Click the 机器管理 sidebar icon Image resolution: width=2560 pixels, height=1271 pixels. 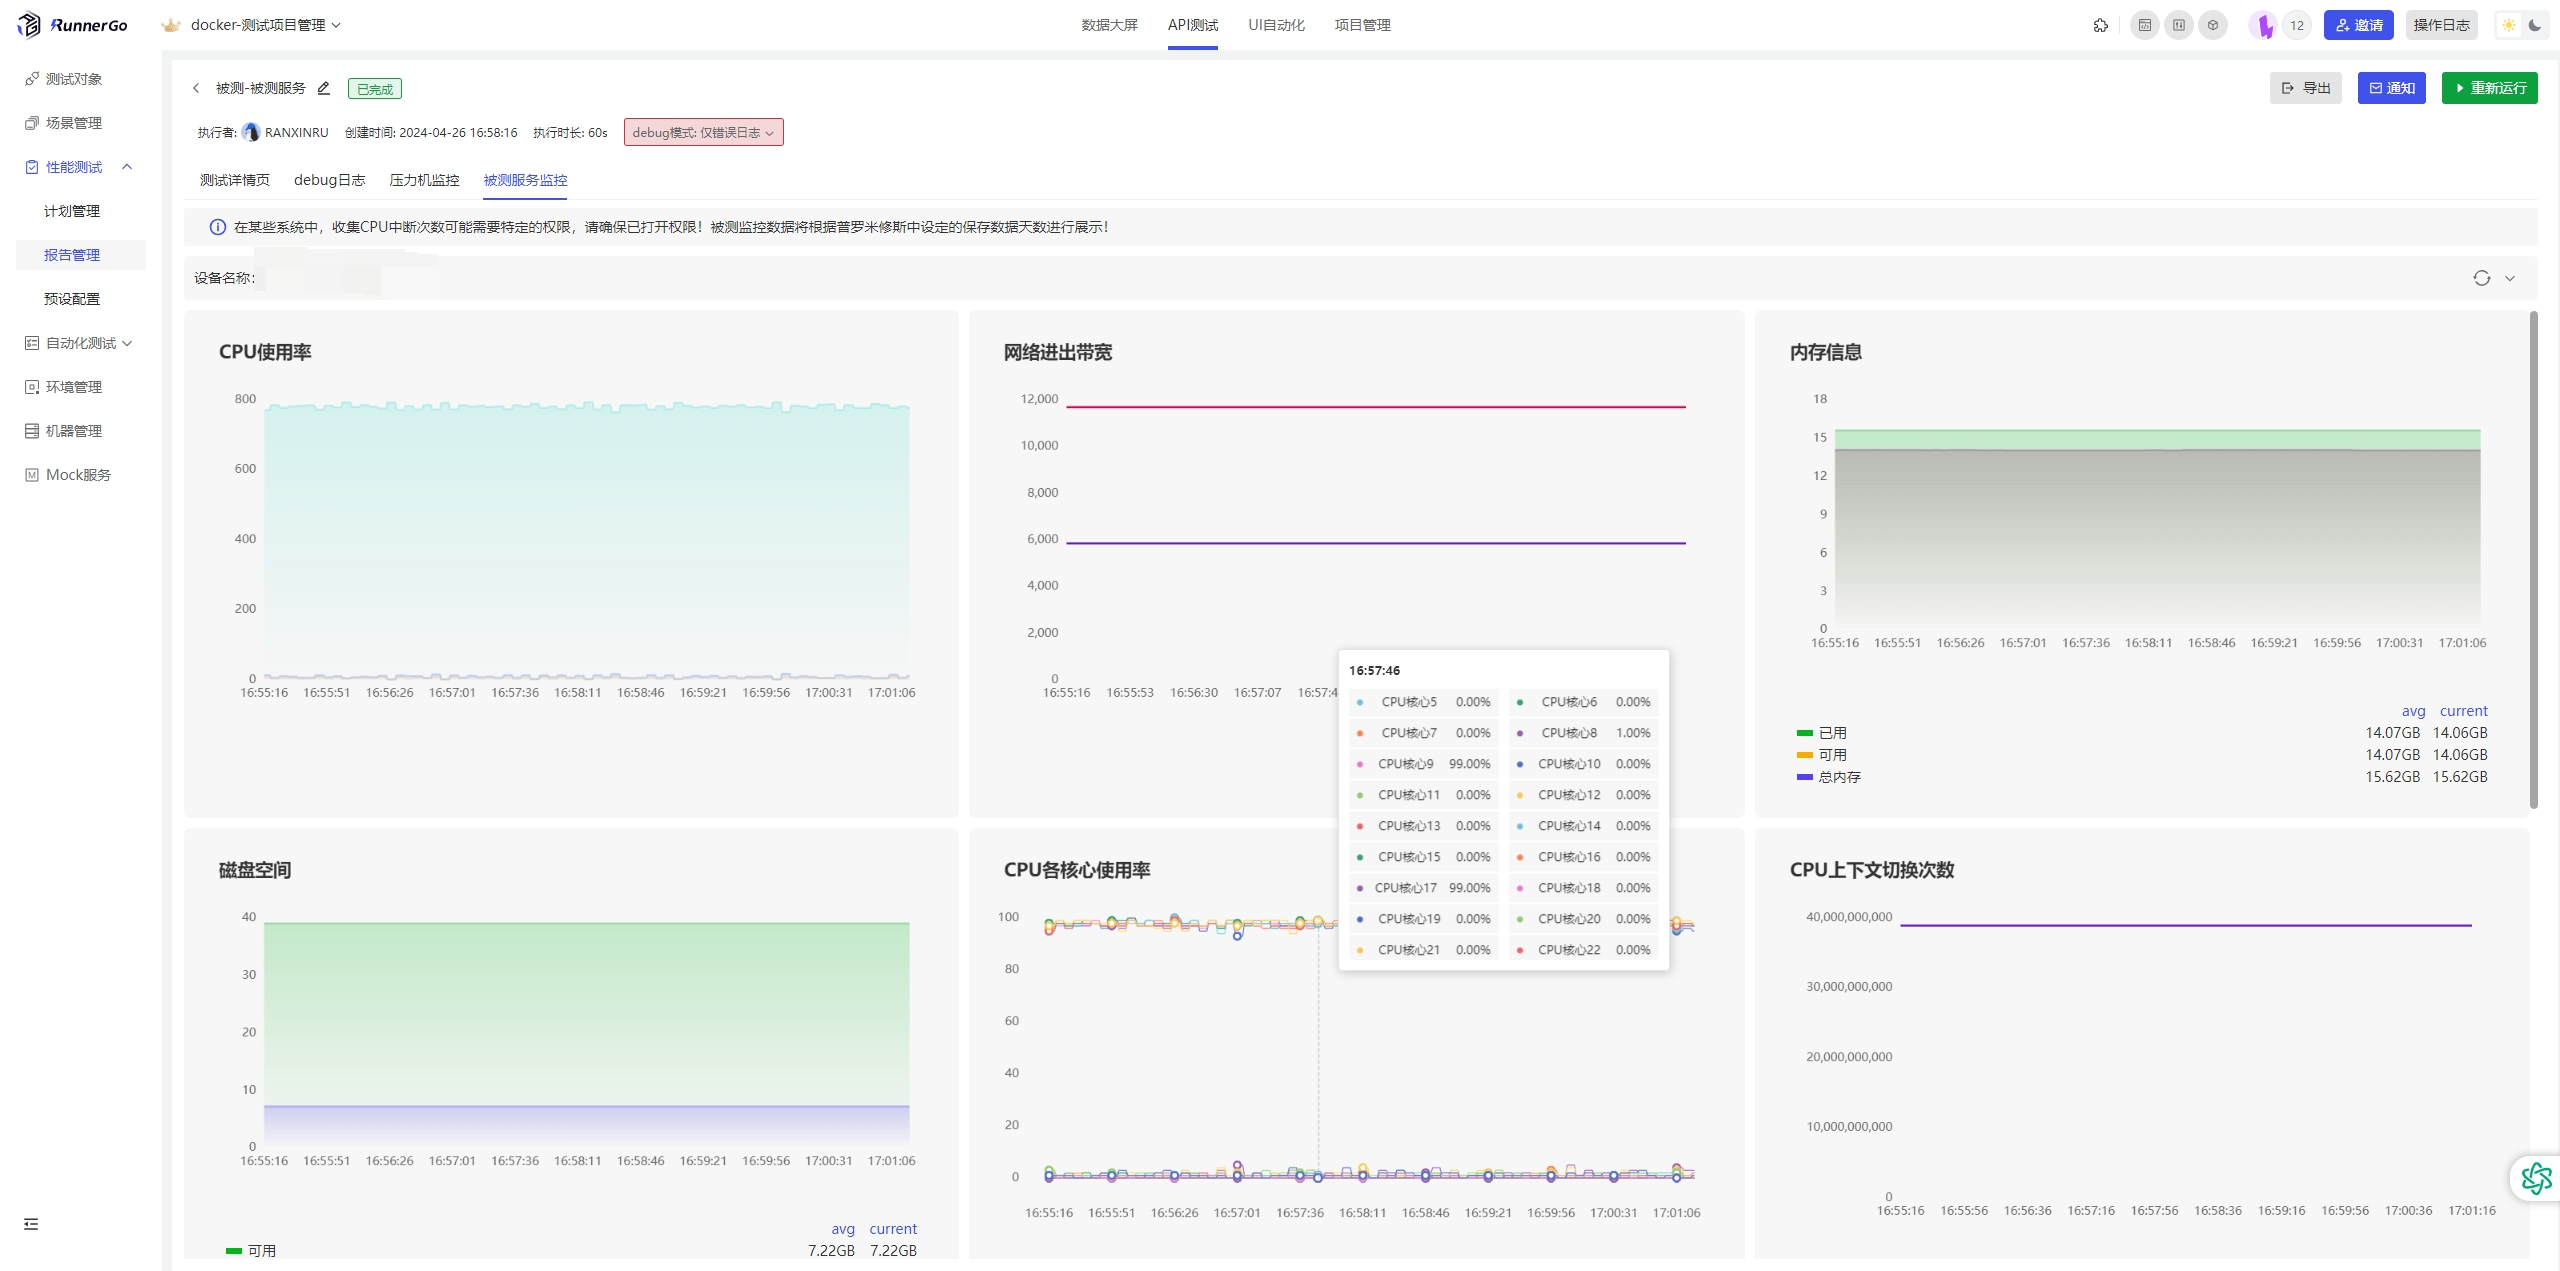tap(32, 431)
